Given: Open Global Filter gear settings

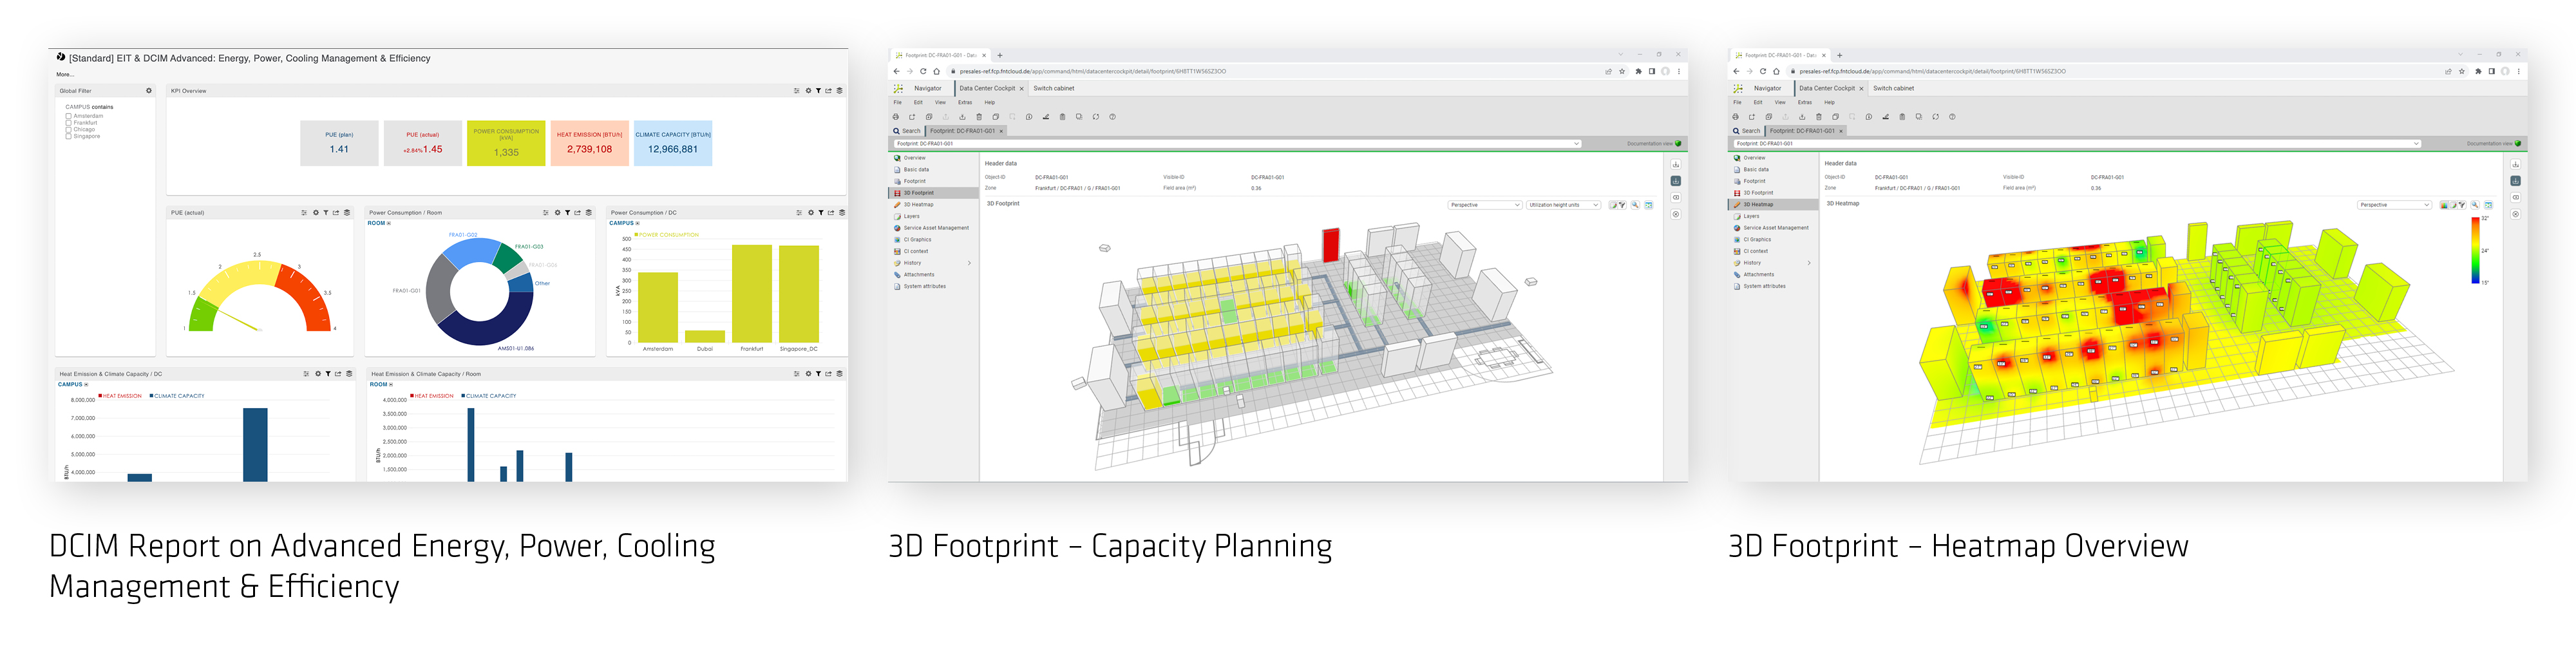Looking at the screenshot, I should pyautogui.click(x=149, y=91).
